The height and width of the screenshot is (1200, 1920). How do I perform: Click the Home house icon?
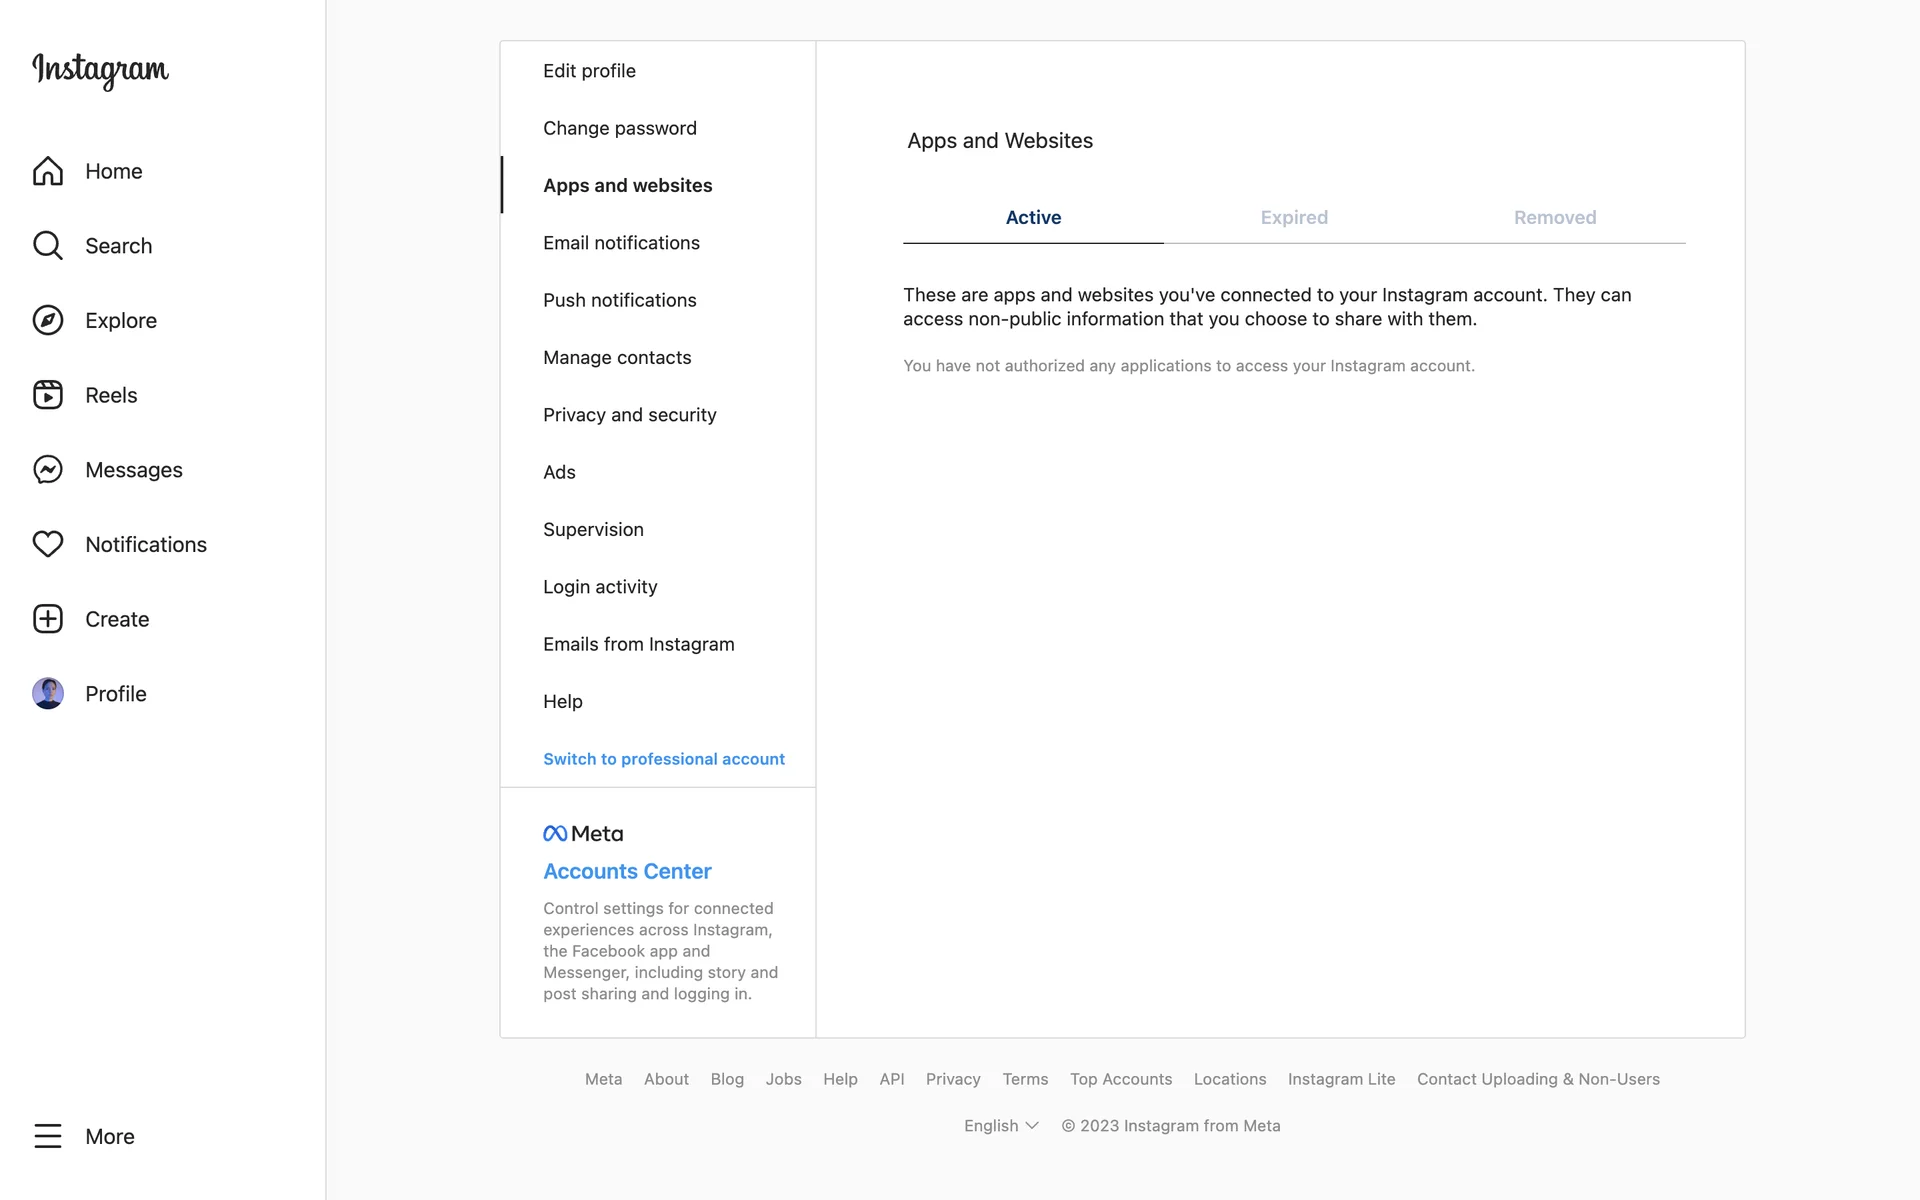pos(48,171)
